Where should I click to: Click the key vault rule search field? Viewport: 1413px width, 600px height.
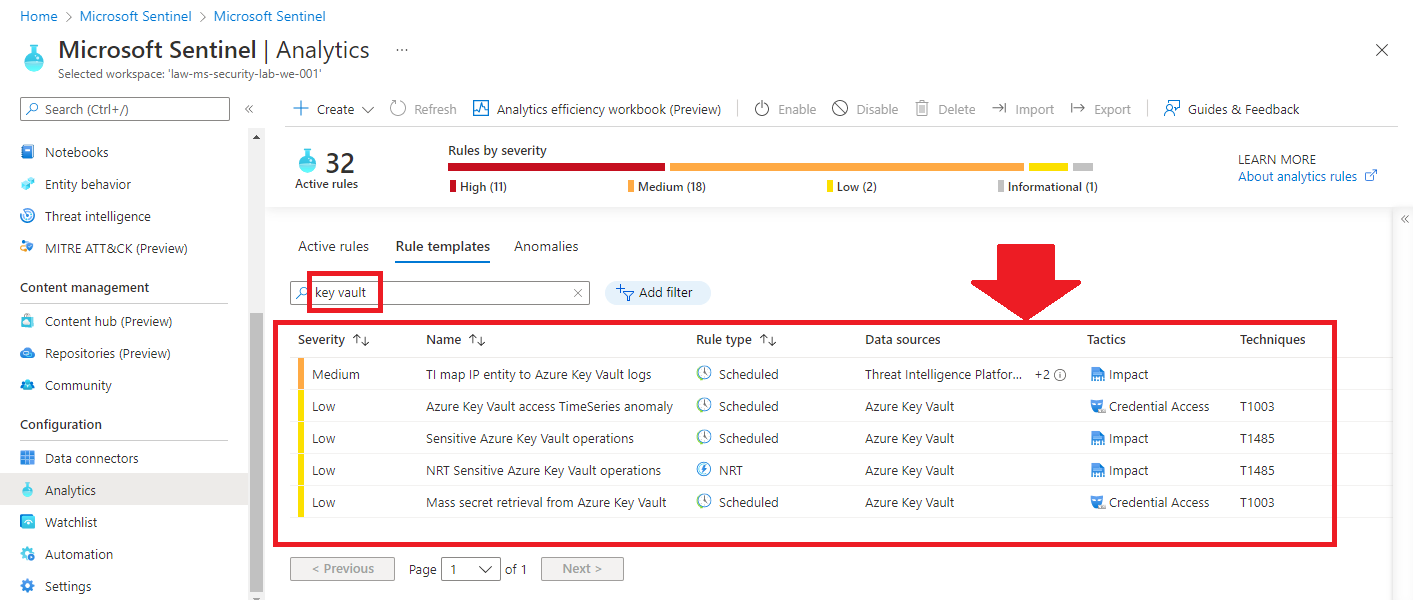coord(439,293)
